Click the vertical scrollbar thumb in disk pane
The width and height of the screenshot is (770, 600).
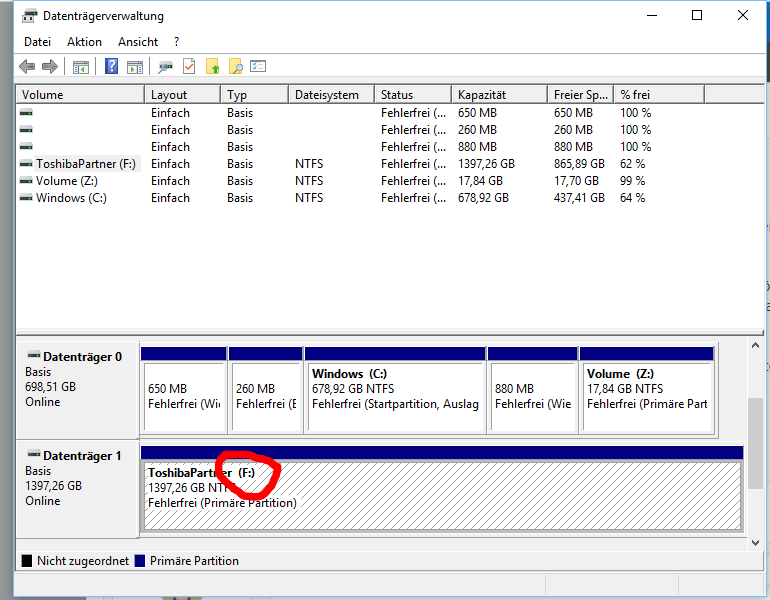(756, 444)
